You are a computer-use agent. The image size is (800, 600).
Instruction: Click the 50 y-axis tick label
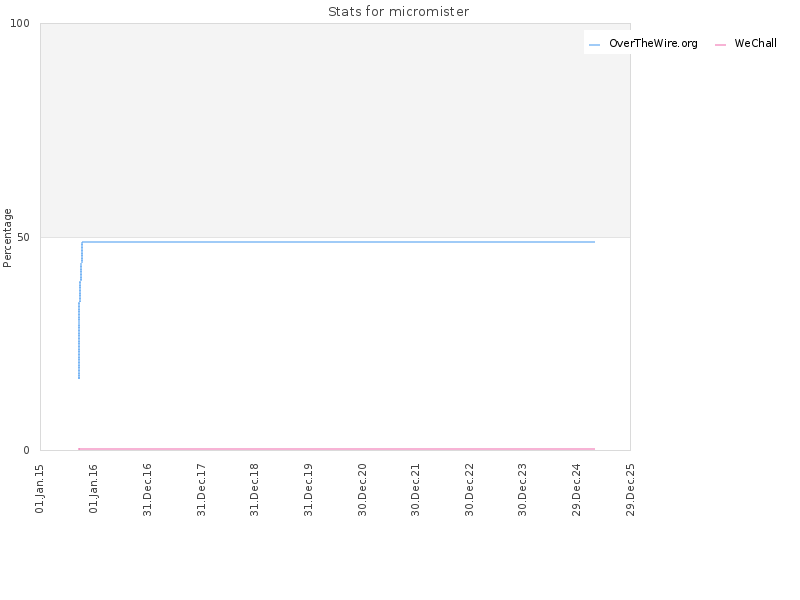(23, 237)
